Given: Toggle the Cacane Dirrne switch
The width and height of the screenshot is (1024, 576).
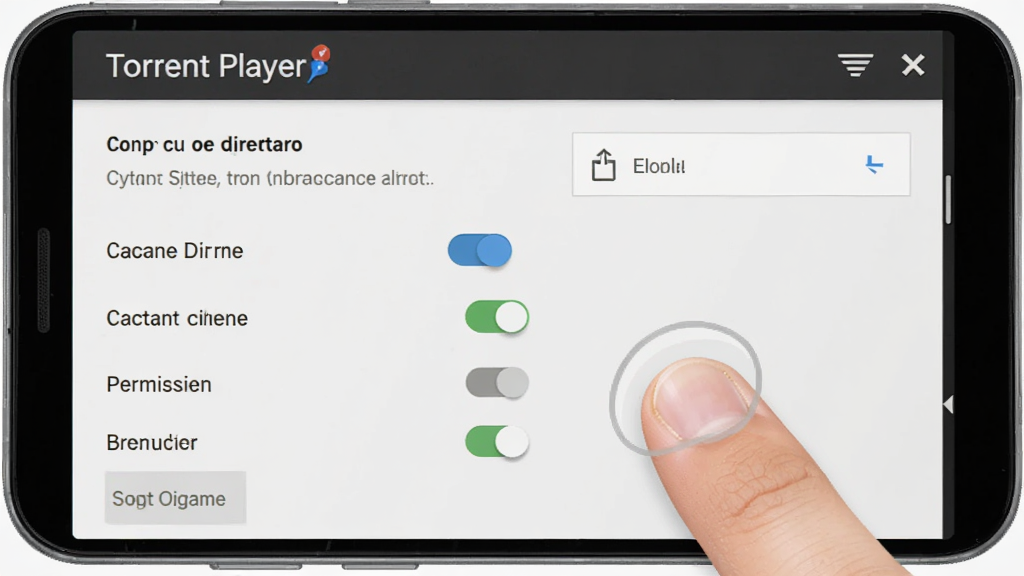Looking at the screenshot, I should point(480,250).
